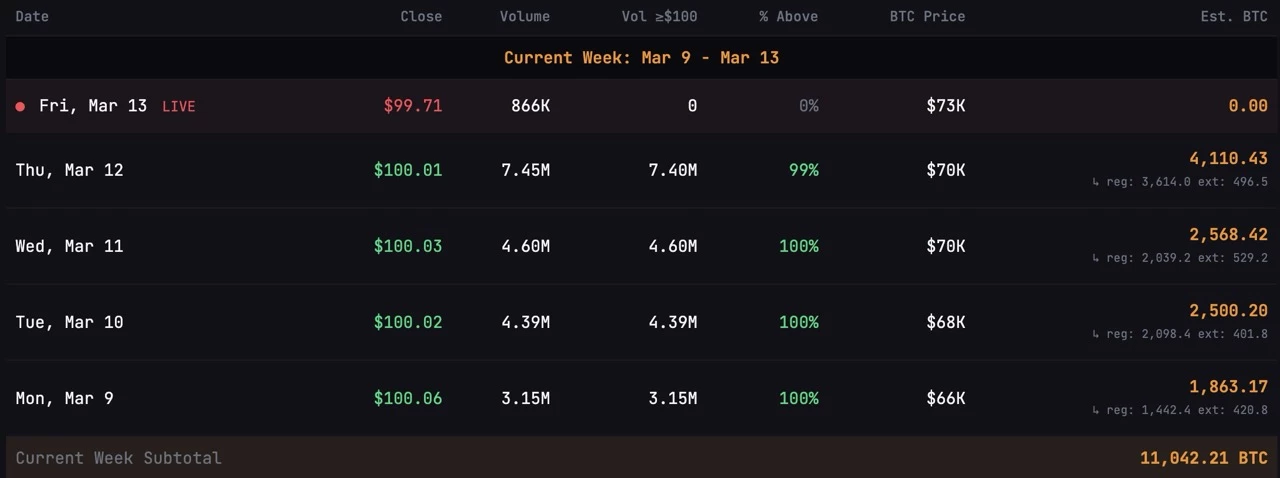Viewport: 1280px width, 478px height.
Task: Select the Wed, Mar 11 date row
Action: tap(69, 246)
